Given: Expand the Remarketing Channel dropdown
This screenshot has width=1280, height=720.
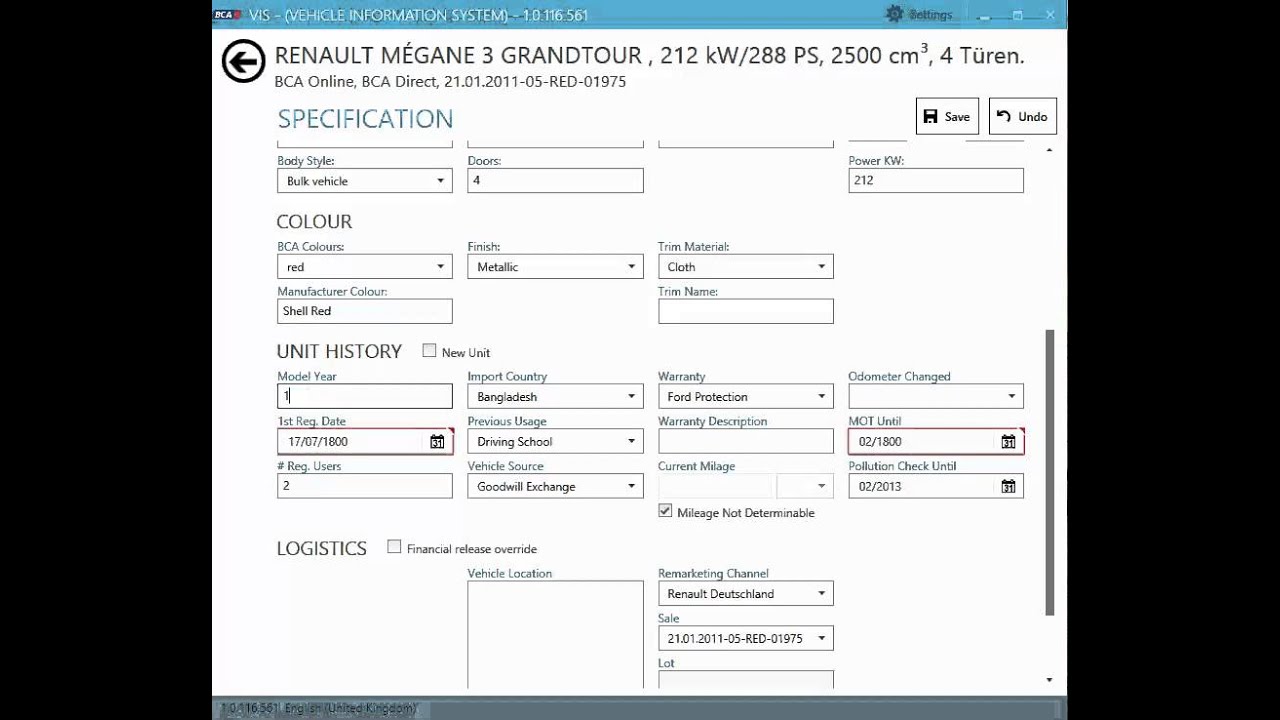Looking at the screenshot, I should tap(745, 594).
